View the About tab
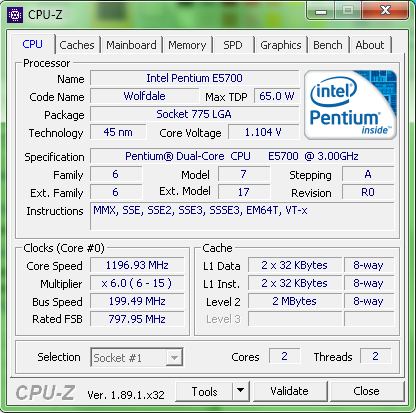Viewport: 416px width, 413px height. click(370, 45)
